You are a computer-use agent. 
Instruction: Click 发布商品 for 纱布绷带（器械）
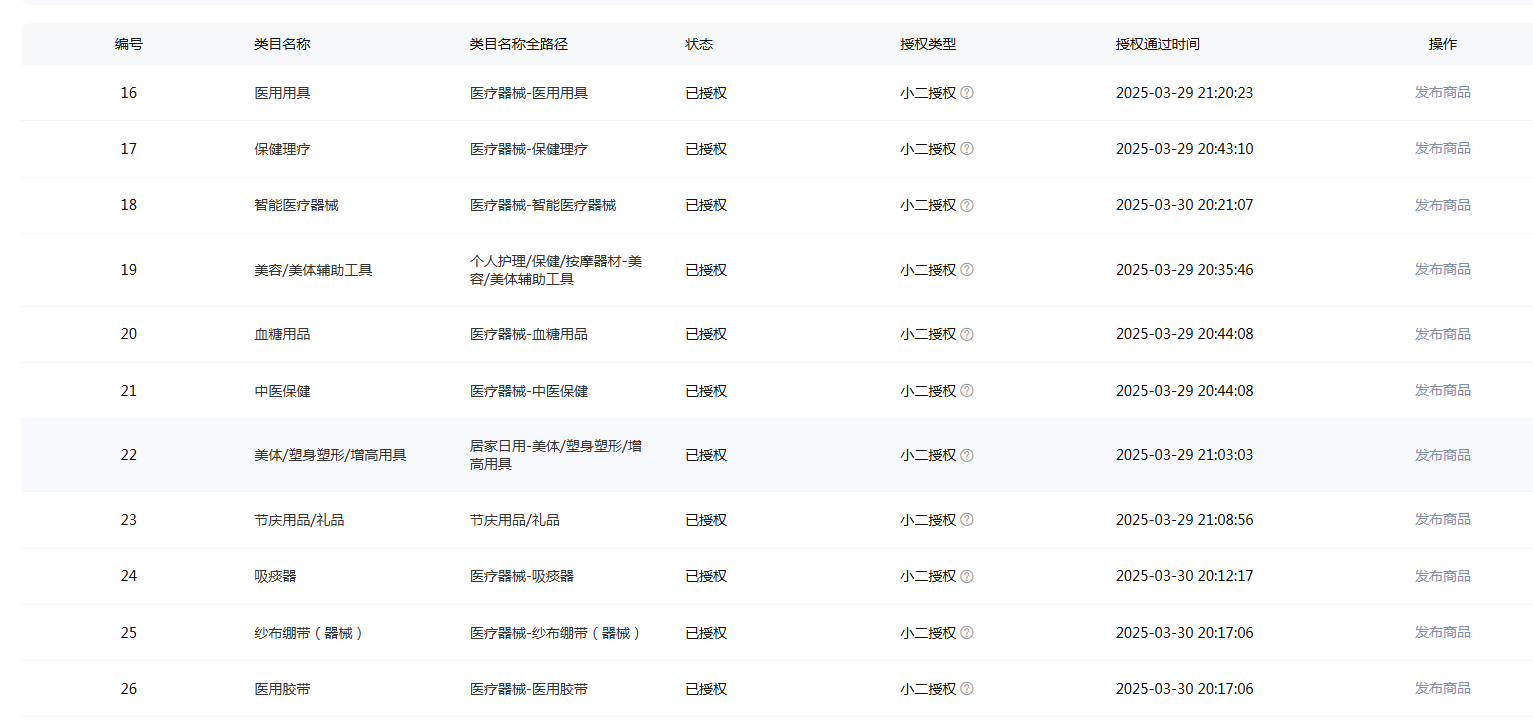tap(1442, 632)
